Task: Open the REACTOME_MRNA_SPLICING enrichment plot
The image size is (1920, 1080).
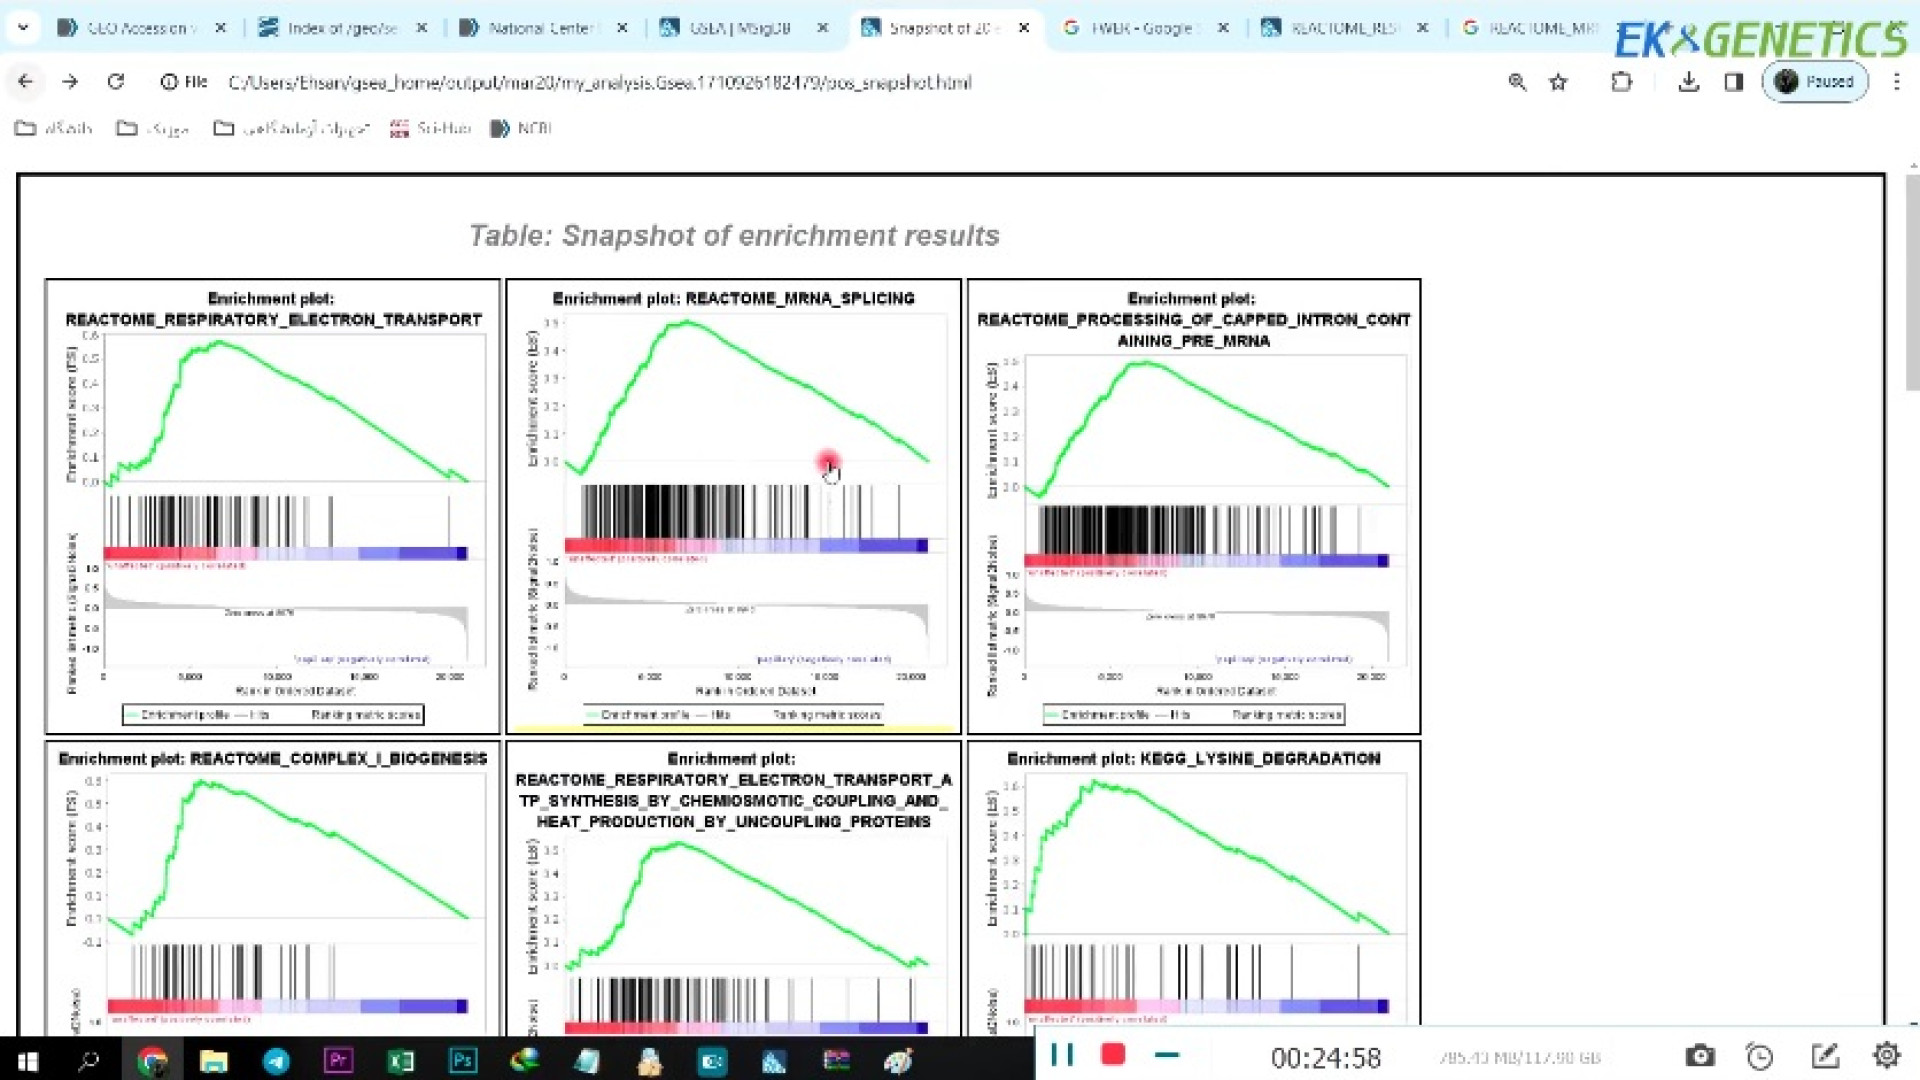Action: (734, 507)
